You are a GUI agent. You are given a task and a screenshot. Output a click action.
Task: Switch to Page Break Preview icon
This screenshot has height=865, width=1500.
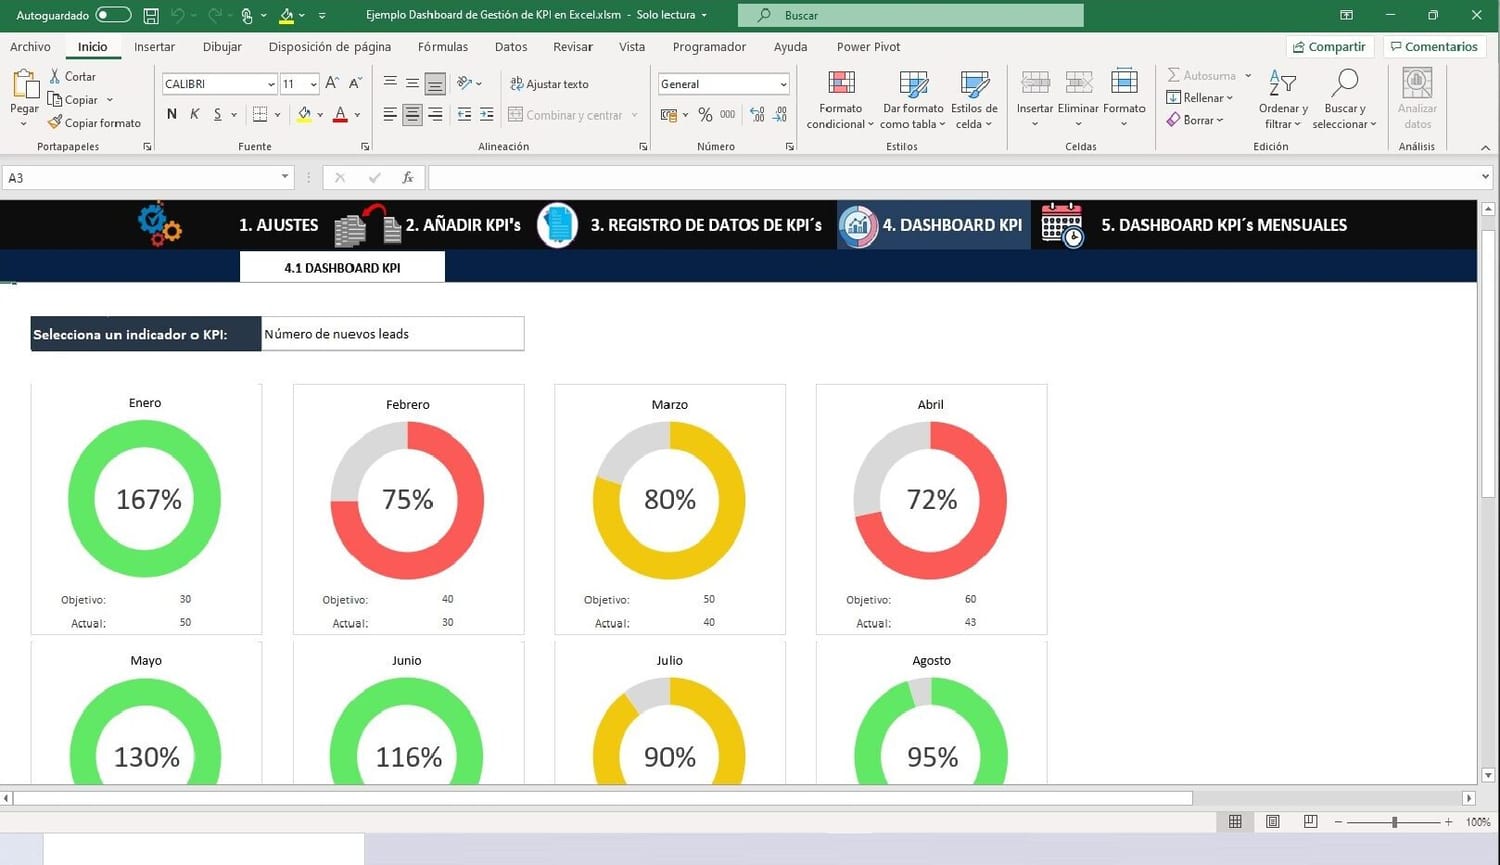[x=1310, y=821]
